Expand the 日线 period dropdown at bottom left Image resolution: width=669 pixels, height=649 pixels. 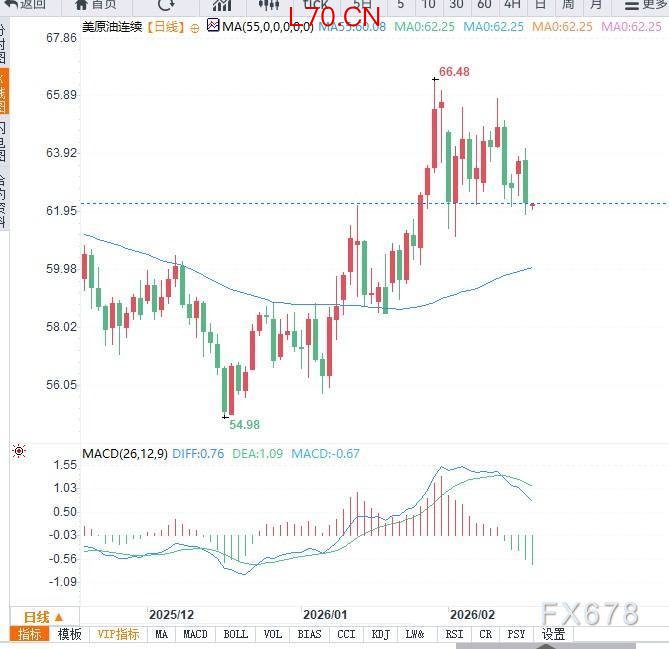pos(43,617)
